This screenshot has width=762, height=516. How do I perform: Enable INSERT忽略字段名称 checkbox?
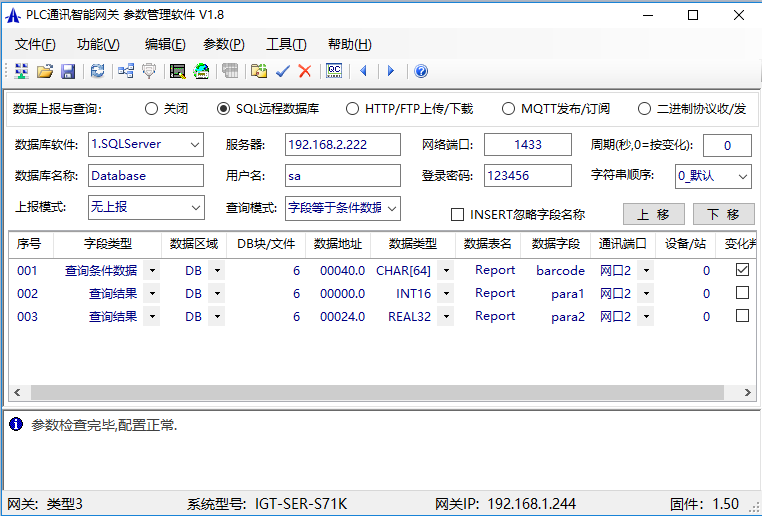tap(458, 214)
